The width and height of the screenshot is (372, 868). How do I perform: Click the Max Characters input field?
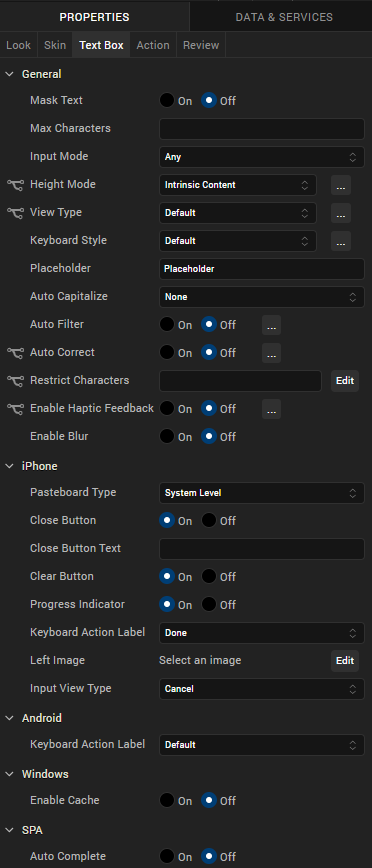click(x=262, y=129)
